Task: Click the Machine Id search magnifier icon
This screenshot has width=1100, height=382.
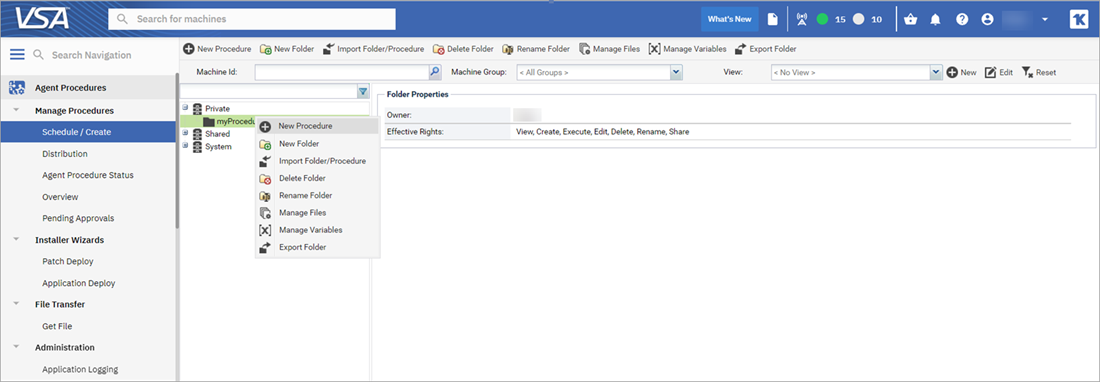Action: 435,71
